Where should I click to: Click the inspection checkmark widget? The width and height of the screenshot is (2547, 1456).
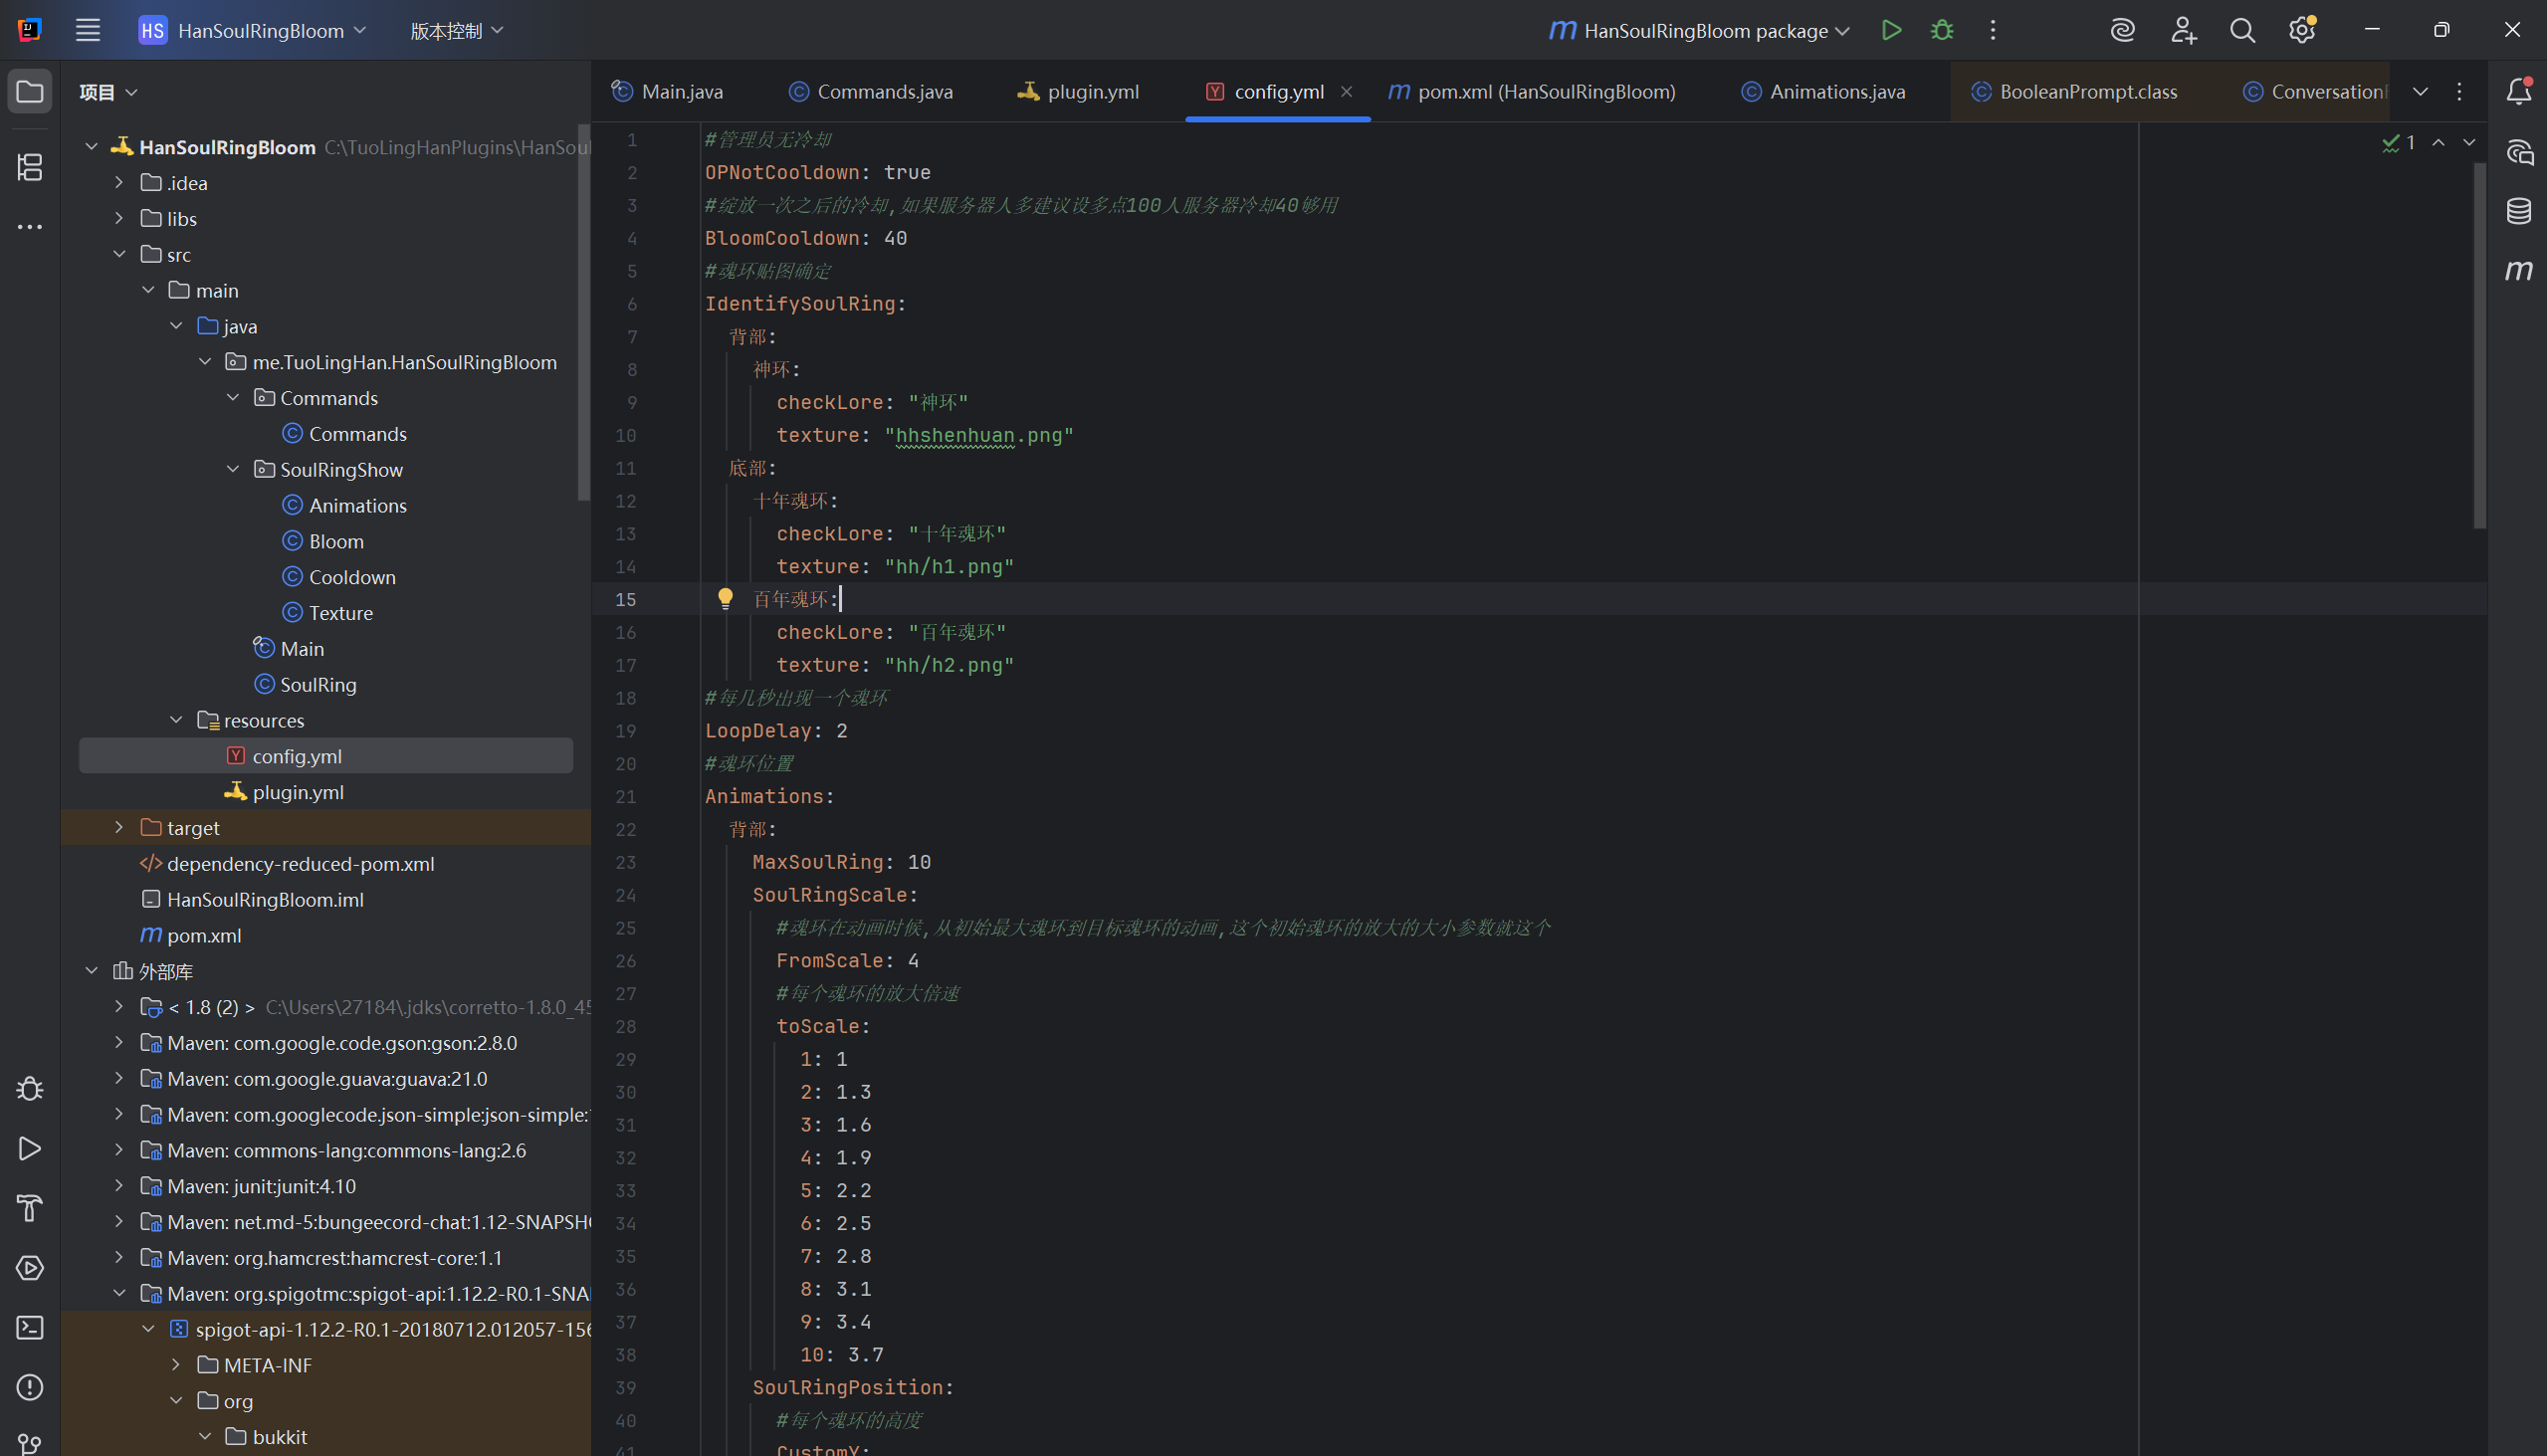[x=2399, y=143]
